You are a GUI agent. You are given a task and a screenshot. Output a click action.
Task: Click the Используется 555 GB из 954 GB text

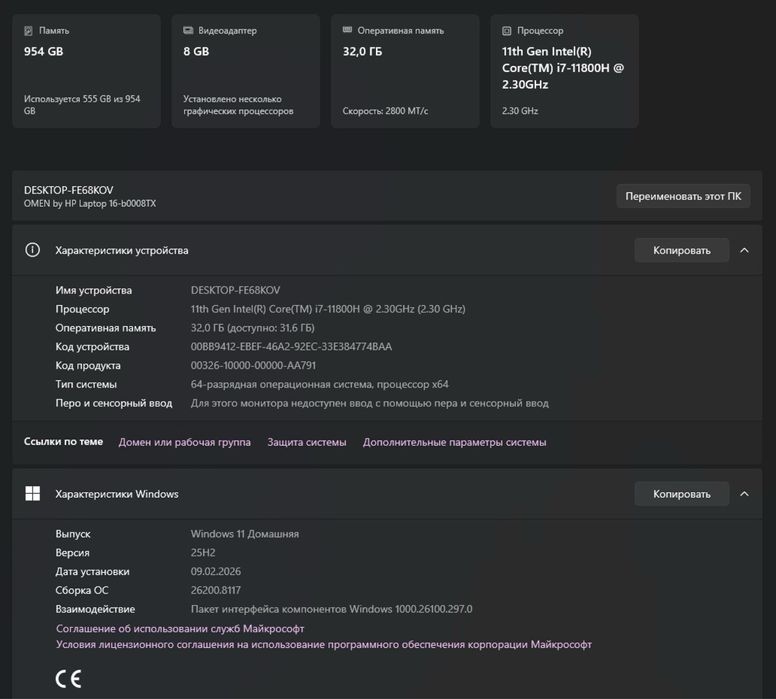click(82, 105)
